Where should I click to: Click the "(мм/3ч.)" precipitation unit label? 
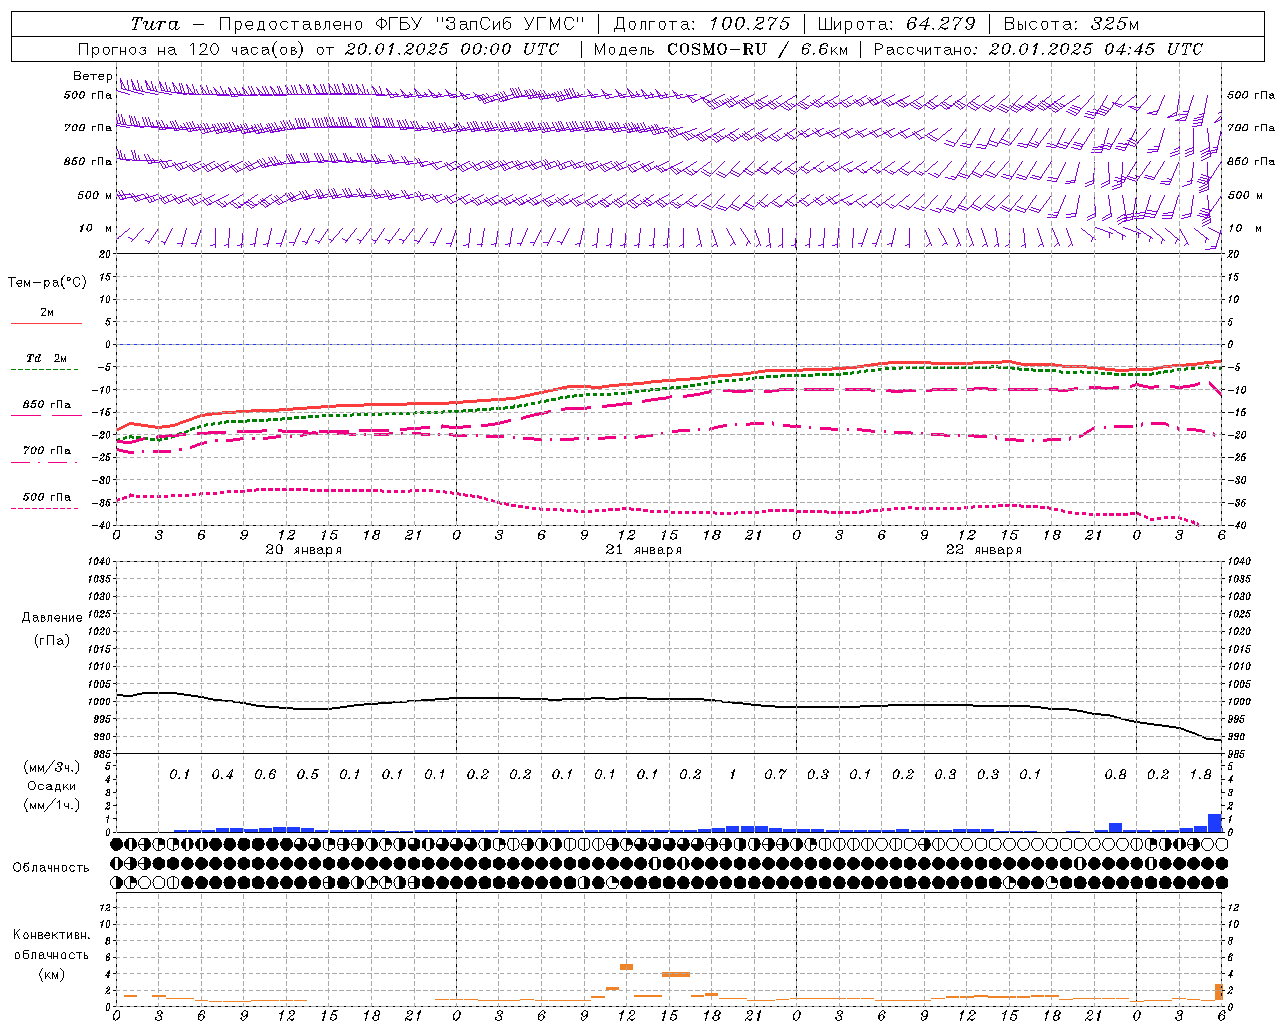[52, 767]
